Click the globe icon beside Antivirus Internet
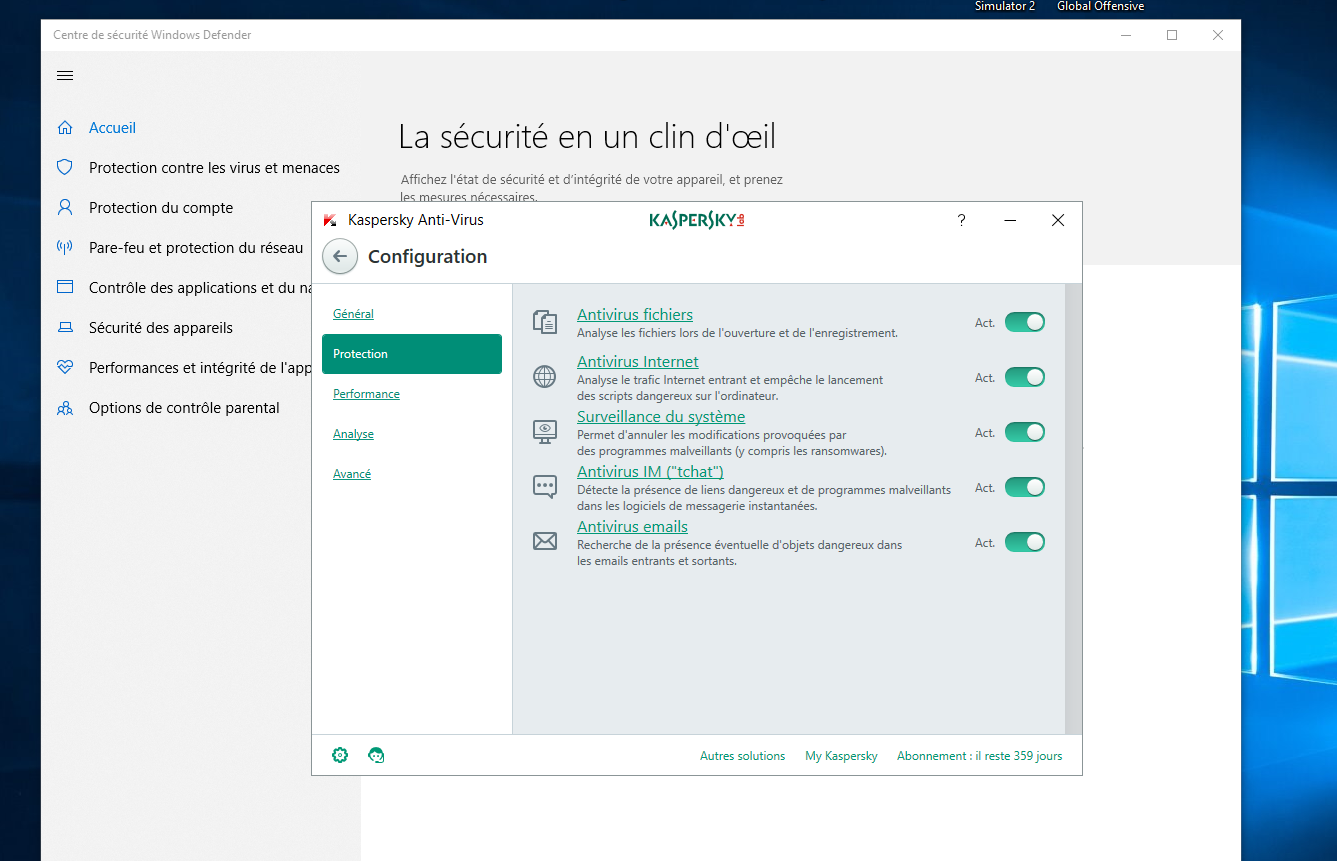 pyautogui.click(x=545, y=377)
